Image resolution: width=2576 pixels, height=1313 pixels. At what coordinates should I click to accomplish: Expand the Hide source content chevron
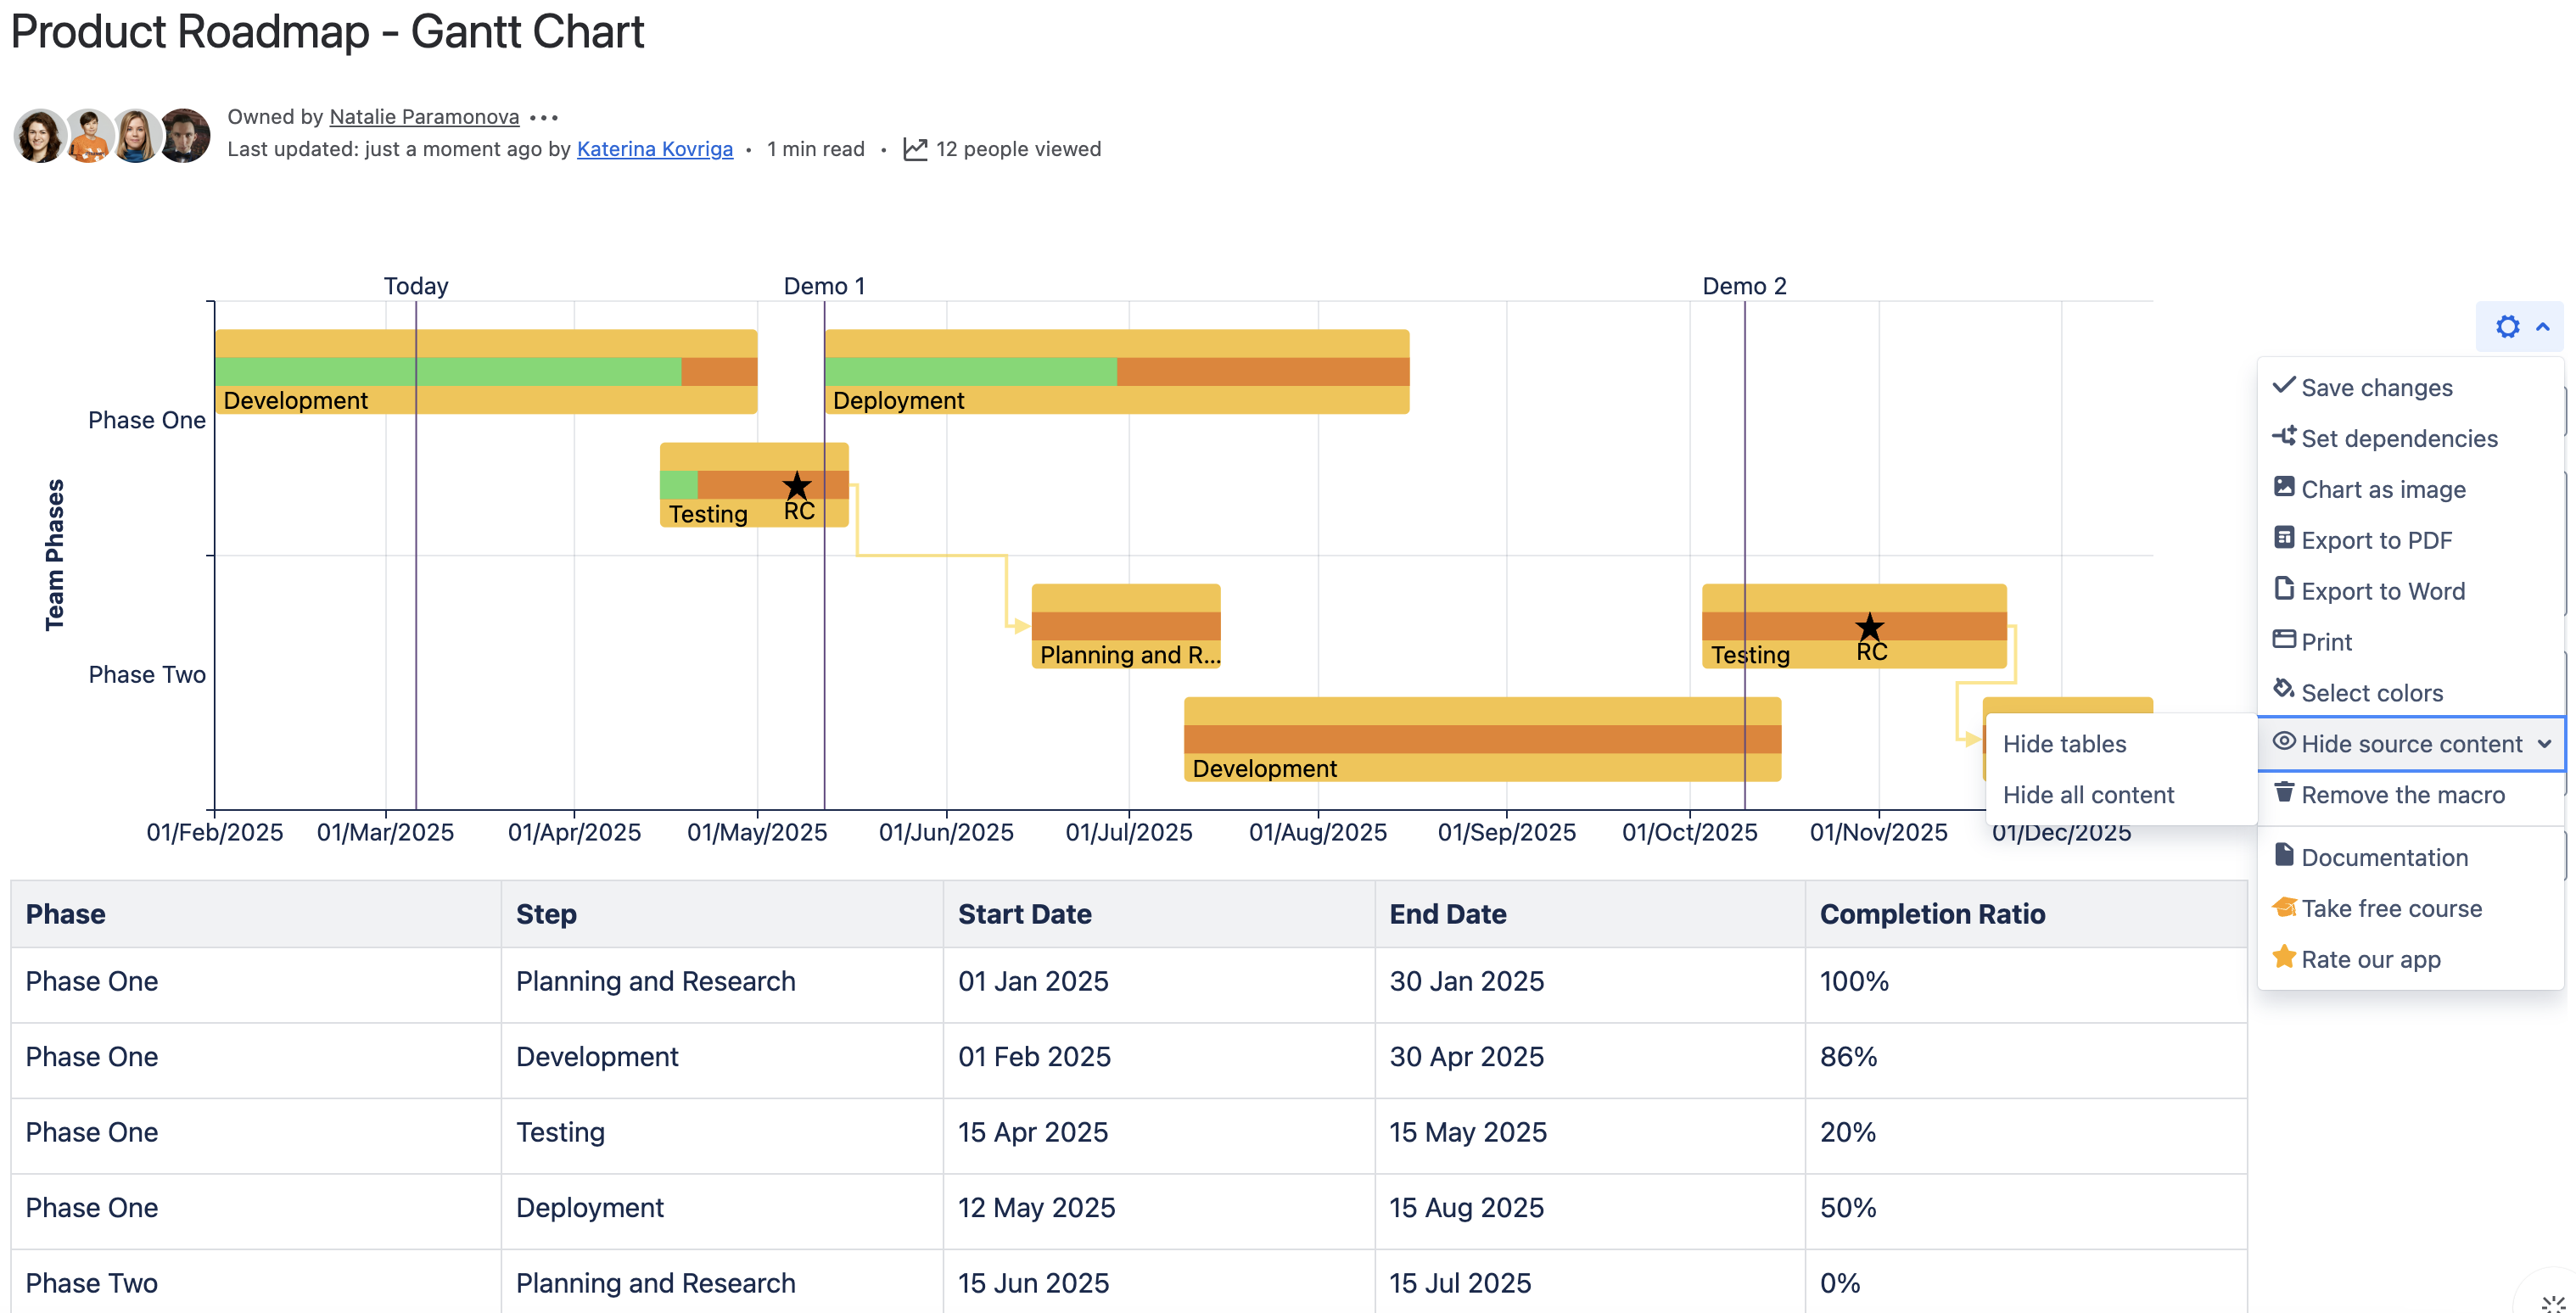point(2544,744)
